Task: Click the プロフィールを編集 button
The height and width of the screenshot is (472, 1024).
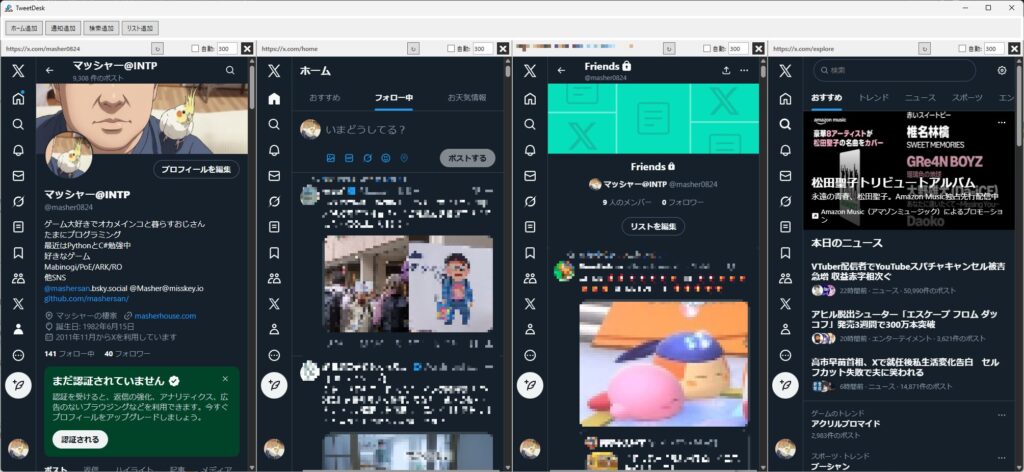Action: pyautogui.click(x=196, y=169)
